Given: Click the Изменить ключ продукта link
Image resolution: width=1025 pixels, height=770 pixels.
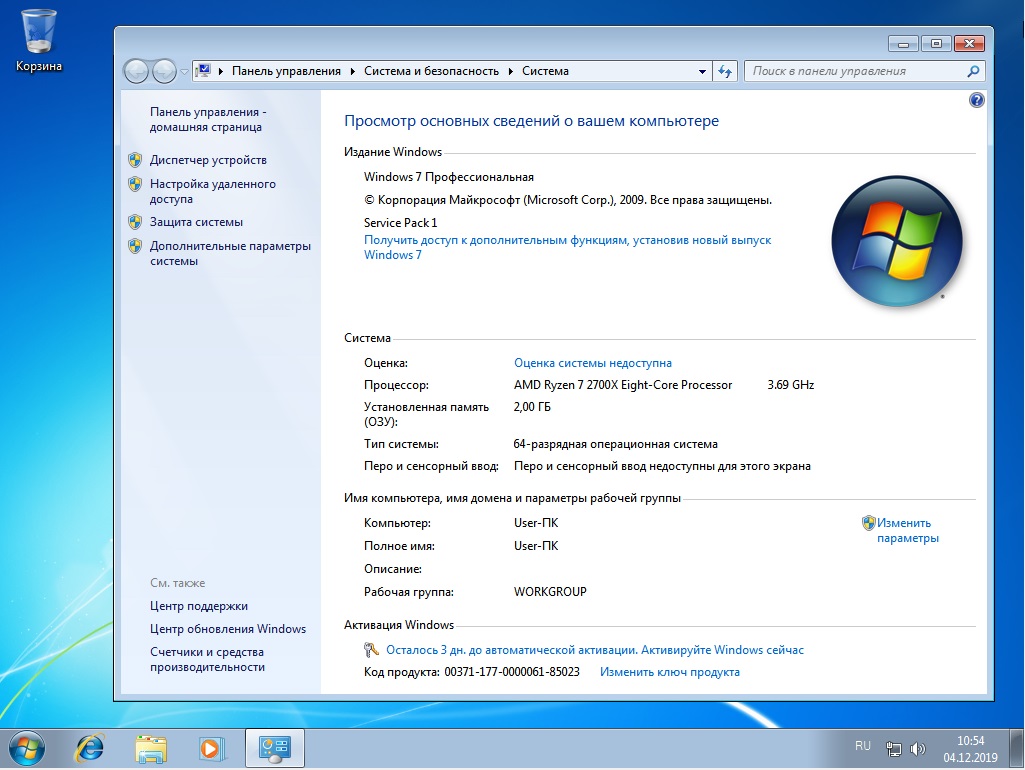Looking at the screenshot, I should pos(669,672).
